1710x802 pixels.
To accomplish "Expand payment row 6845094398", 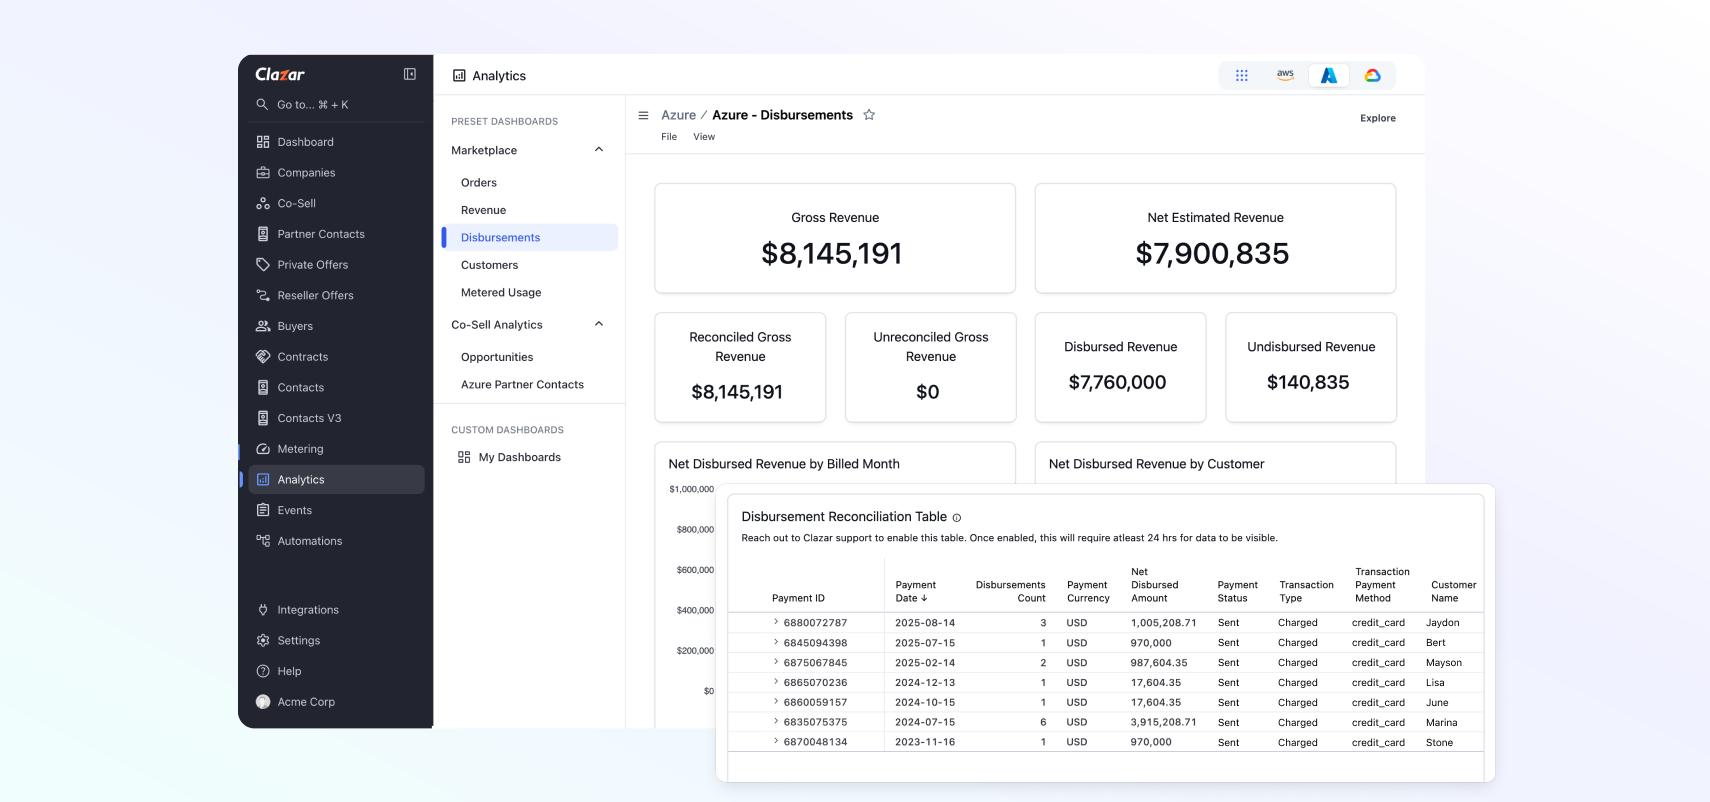I will pyautogui.click(x=775, y=642).
